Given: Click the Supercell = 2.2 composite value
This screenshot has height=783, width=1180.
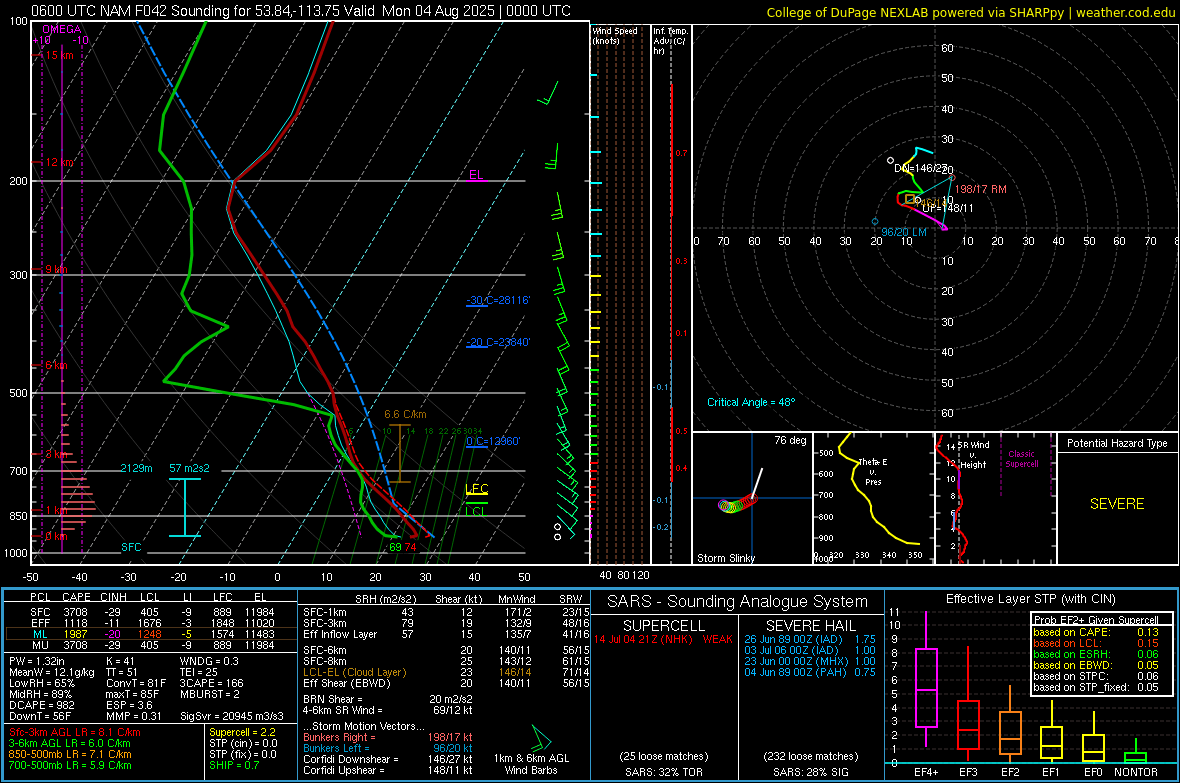Looking at the screenshot, I should coord(242,732).
